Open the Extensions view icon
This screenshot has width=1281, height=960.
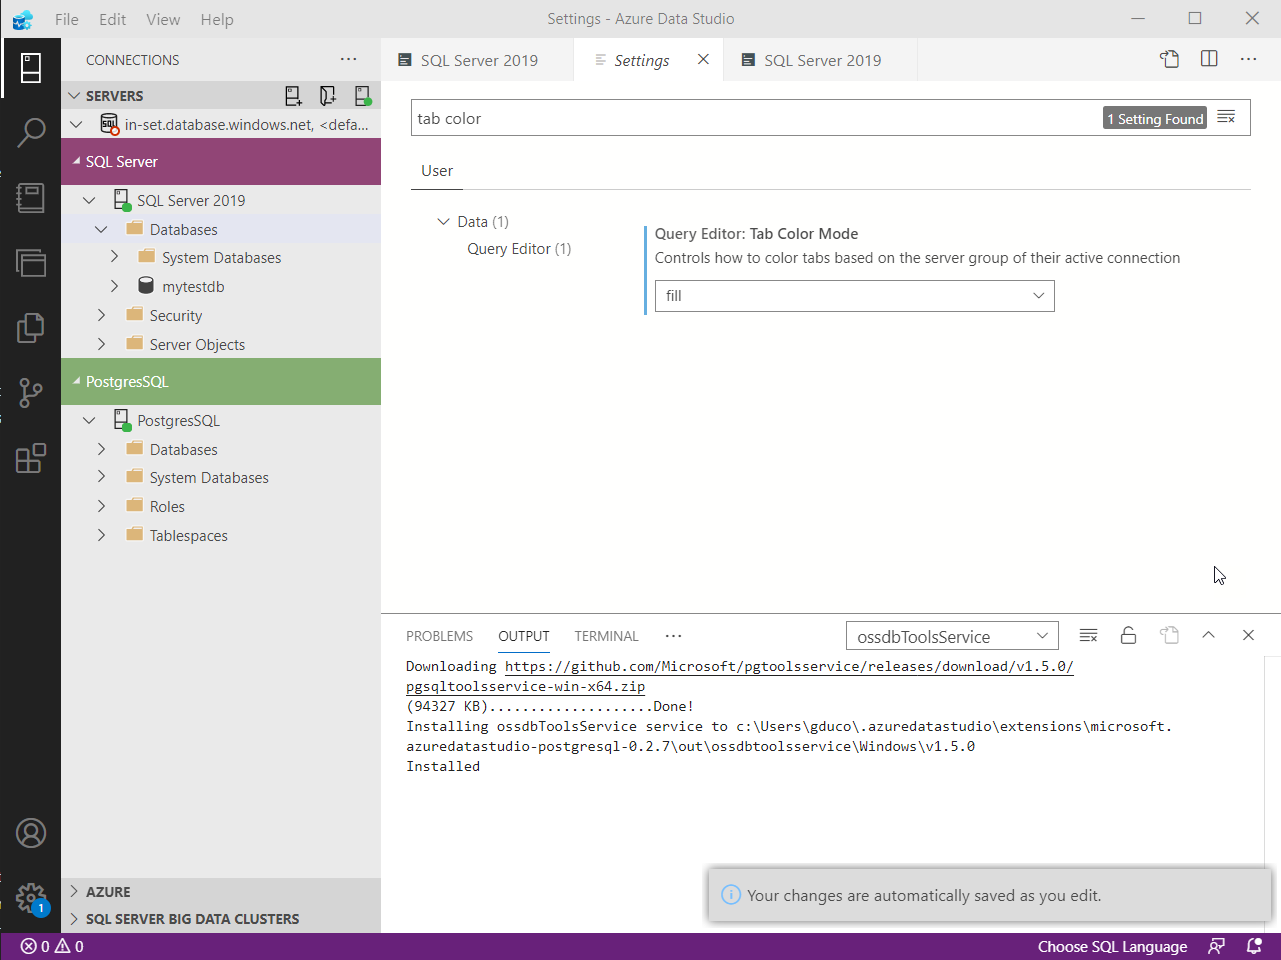(x=31, y=458)
